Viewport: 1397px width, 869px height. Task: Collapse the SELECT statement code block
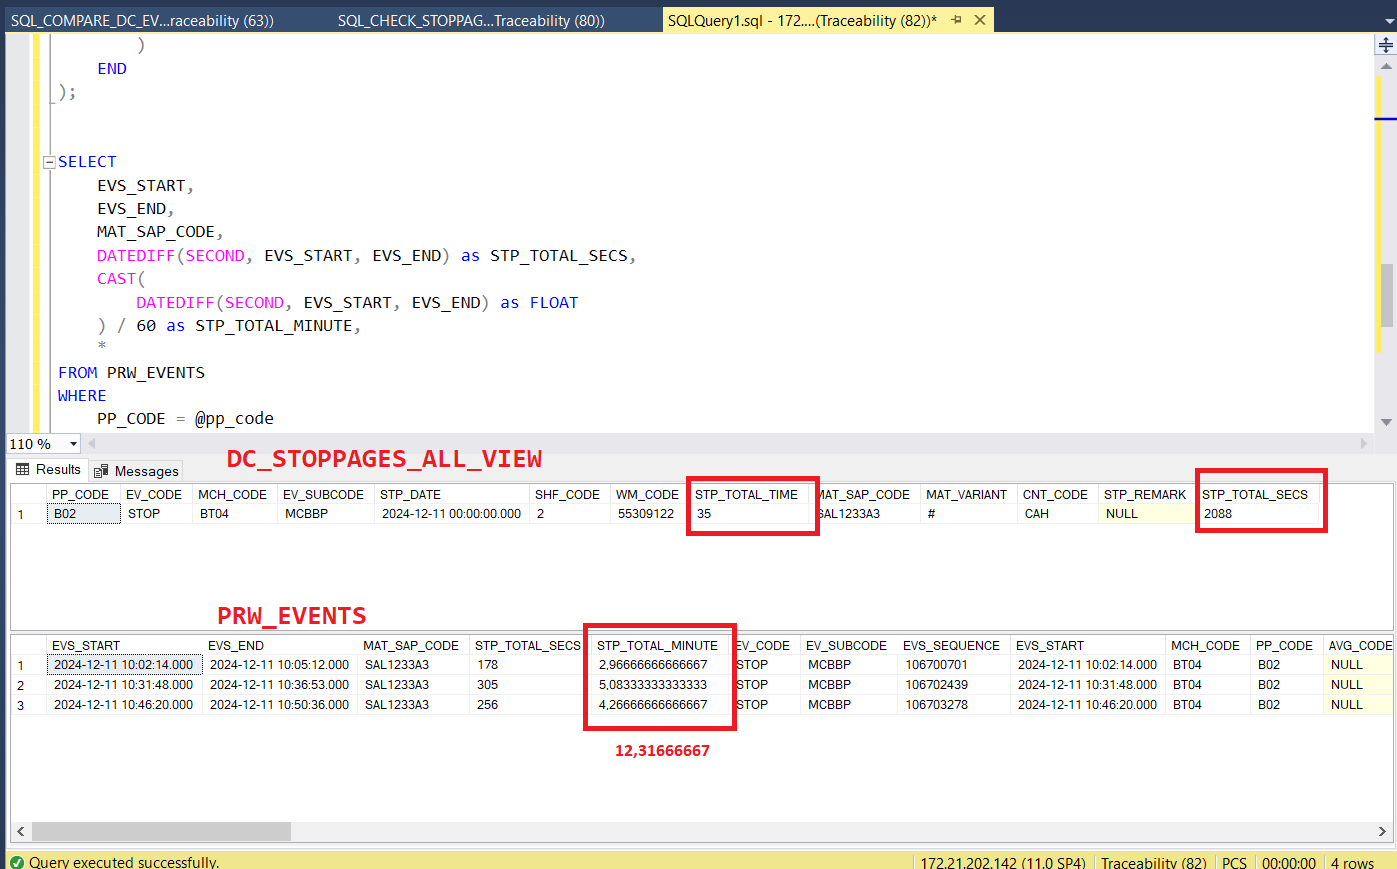coord(49,162)
